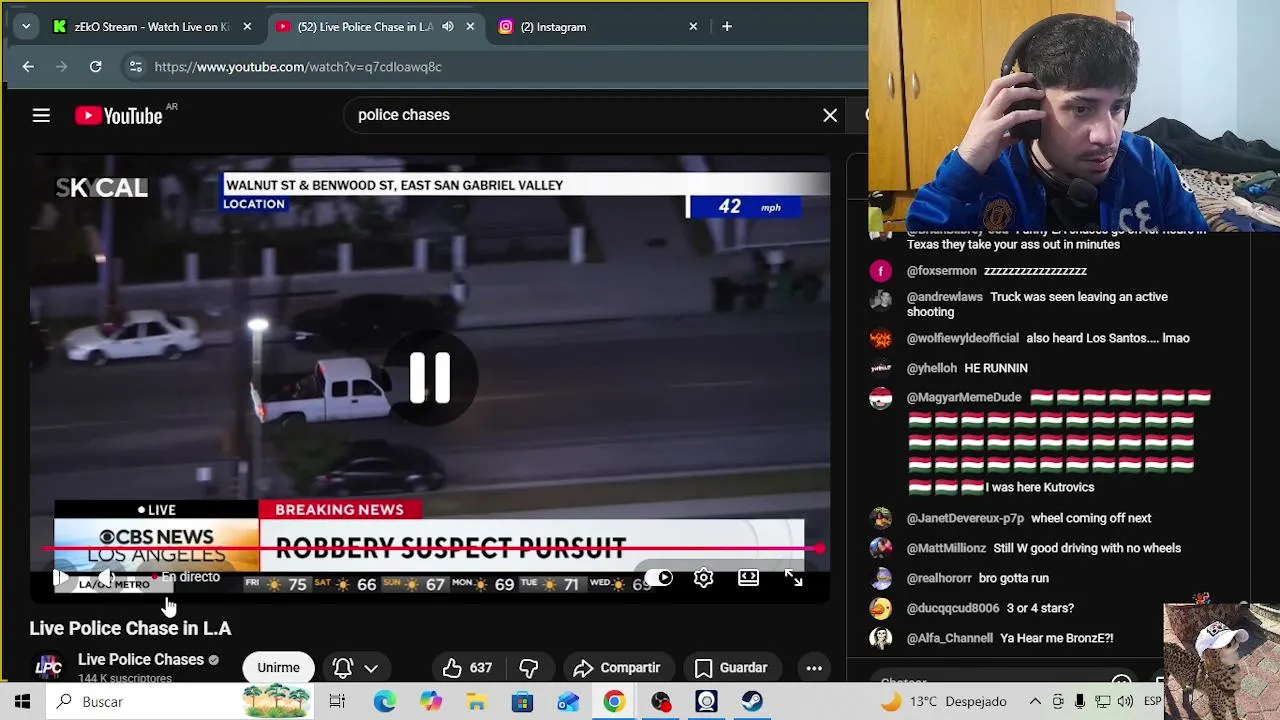Open Task View on taskbar
1280x720 pixels.
tap(337, 702)
